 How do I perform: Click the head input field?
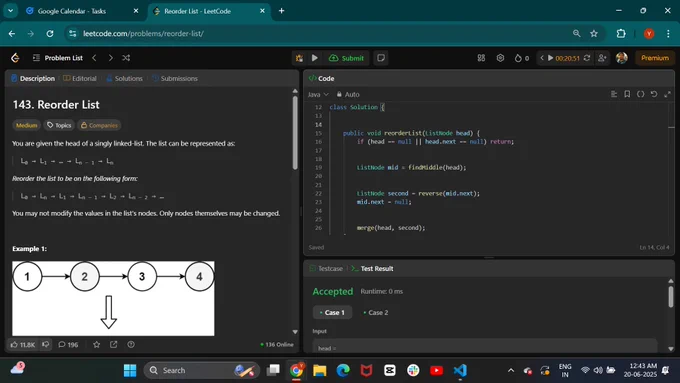[484, 347]
